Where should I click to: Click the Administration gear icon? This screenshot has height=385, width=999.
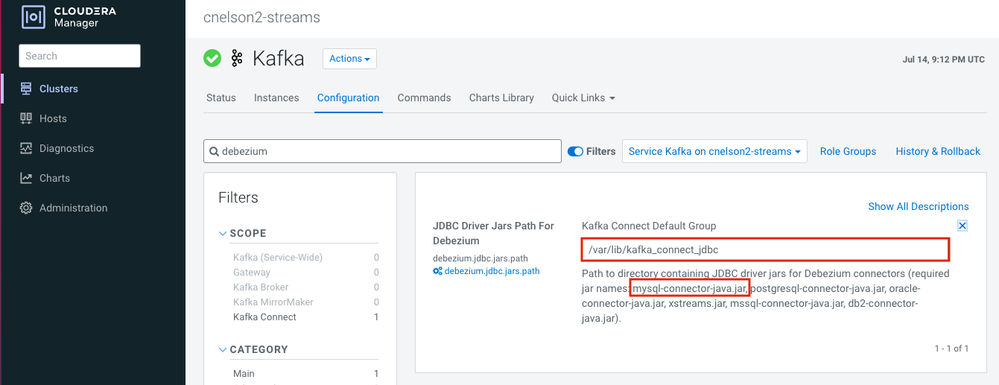click(x=26, y=208)
